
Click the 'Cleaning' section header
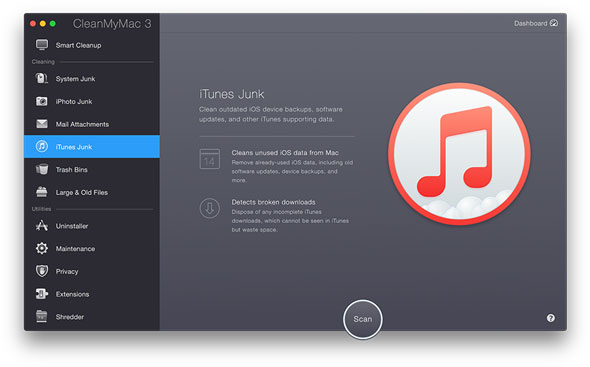pyautogui.click(x=43, y=62)
